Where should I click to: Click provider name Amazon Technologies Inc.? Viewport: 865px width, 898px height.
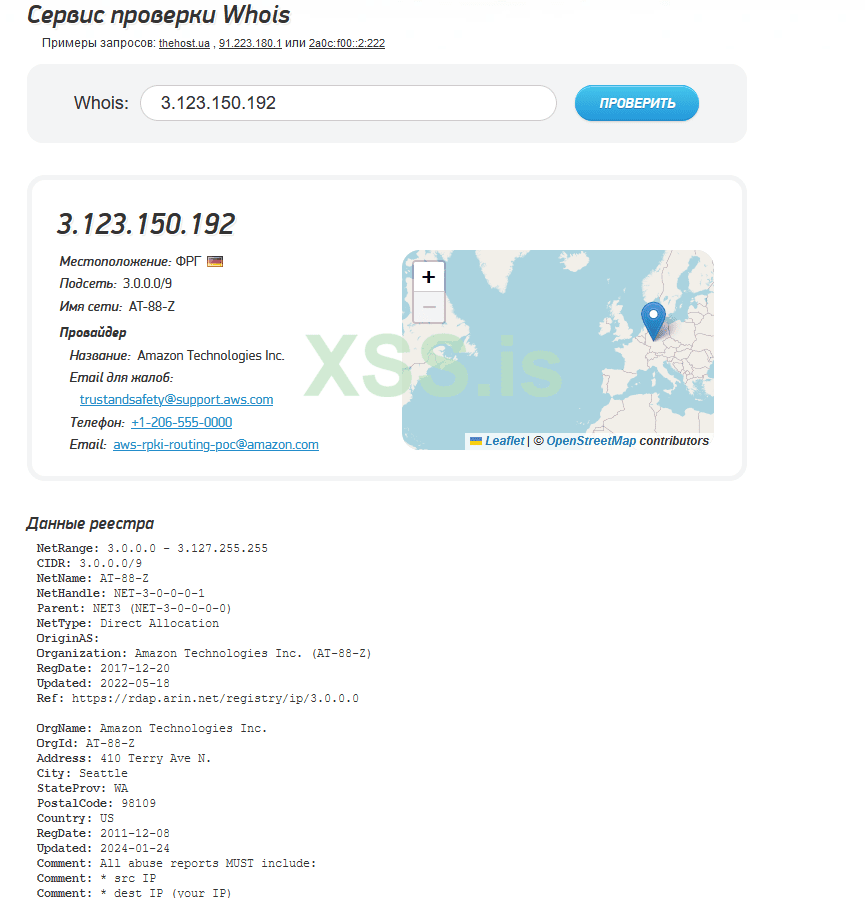point(211,356)
